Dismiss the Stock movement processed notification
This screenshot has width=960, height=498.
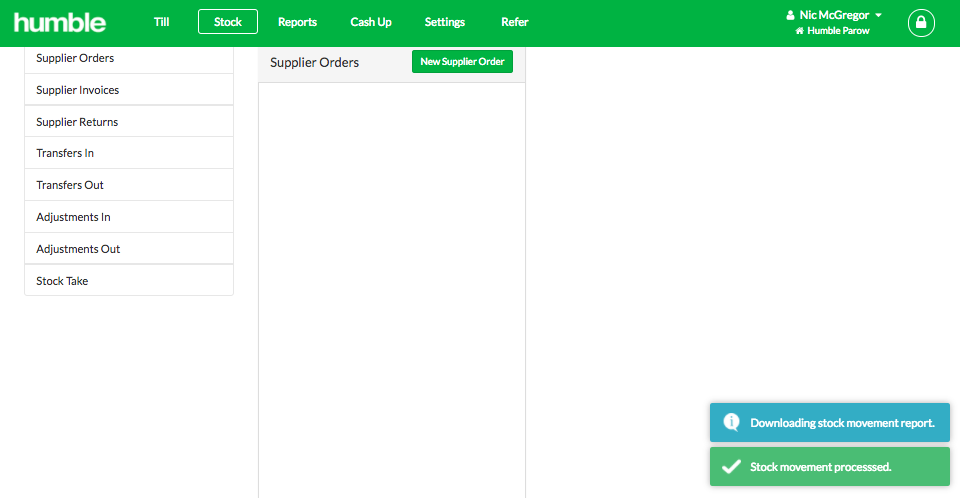point(830,467)
